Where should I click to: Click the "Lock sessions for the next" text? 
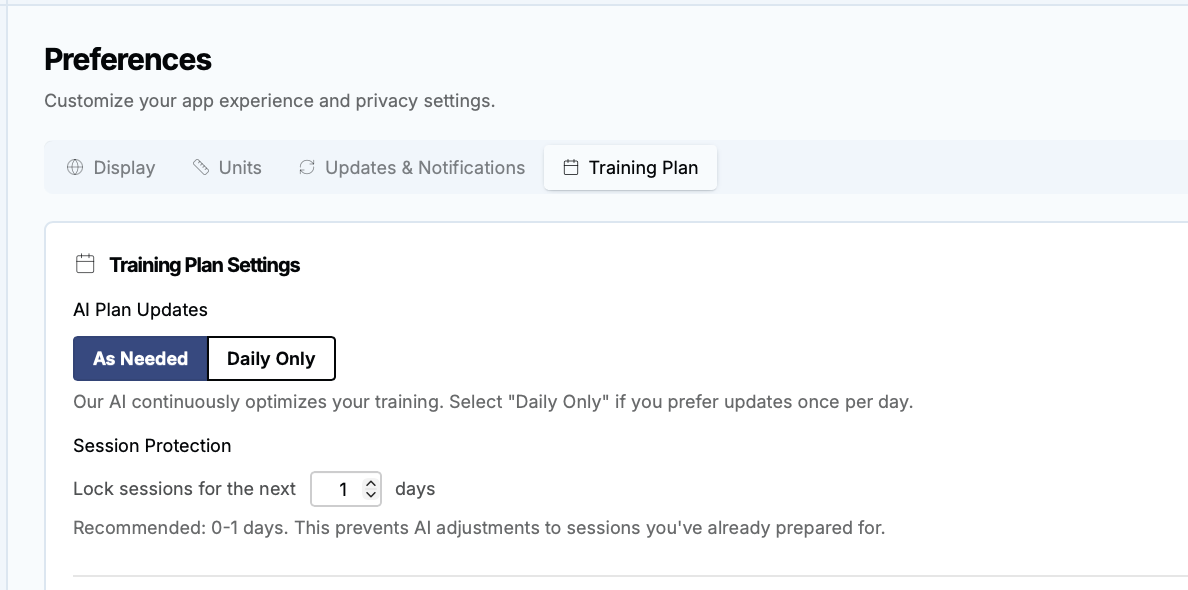(185, 489)
